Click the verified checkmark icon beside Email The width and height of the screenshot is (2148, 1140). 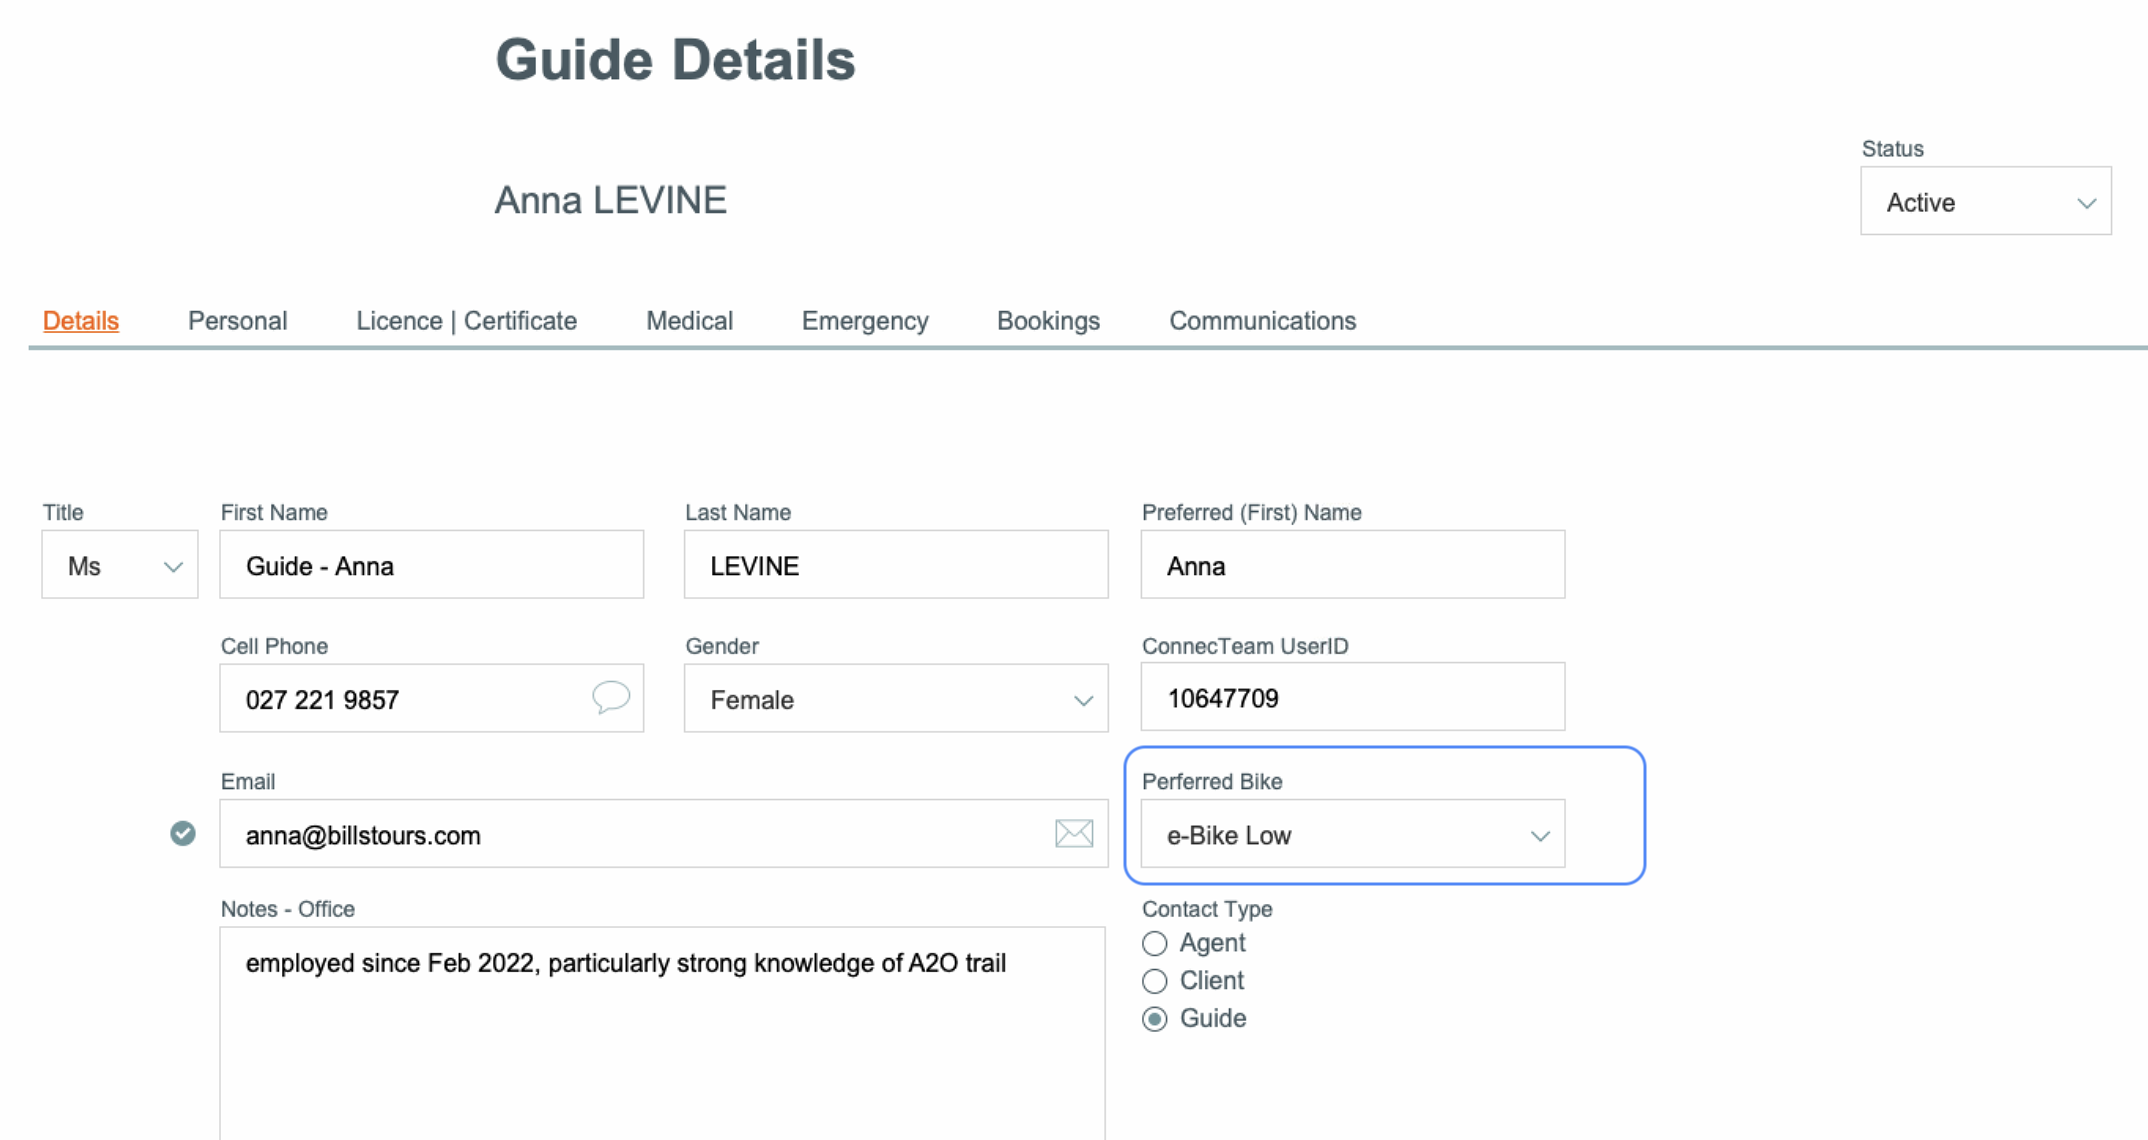pos(183,833)
